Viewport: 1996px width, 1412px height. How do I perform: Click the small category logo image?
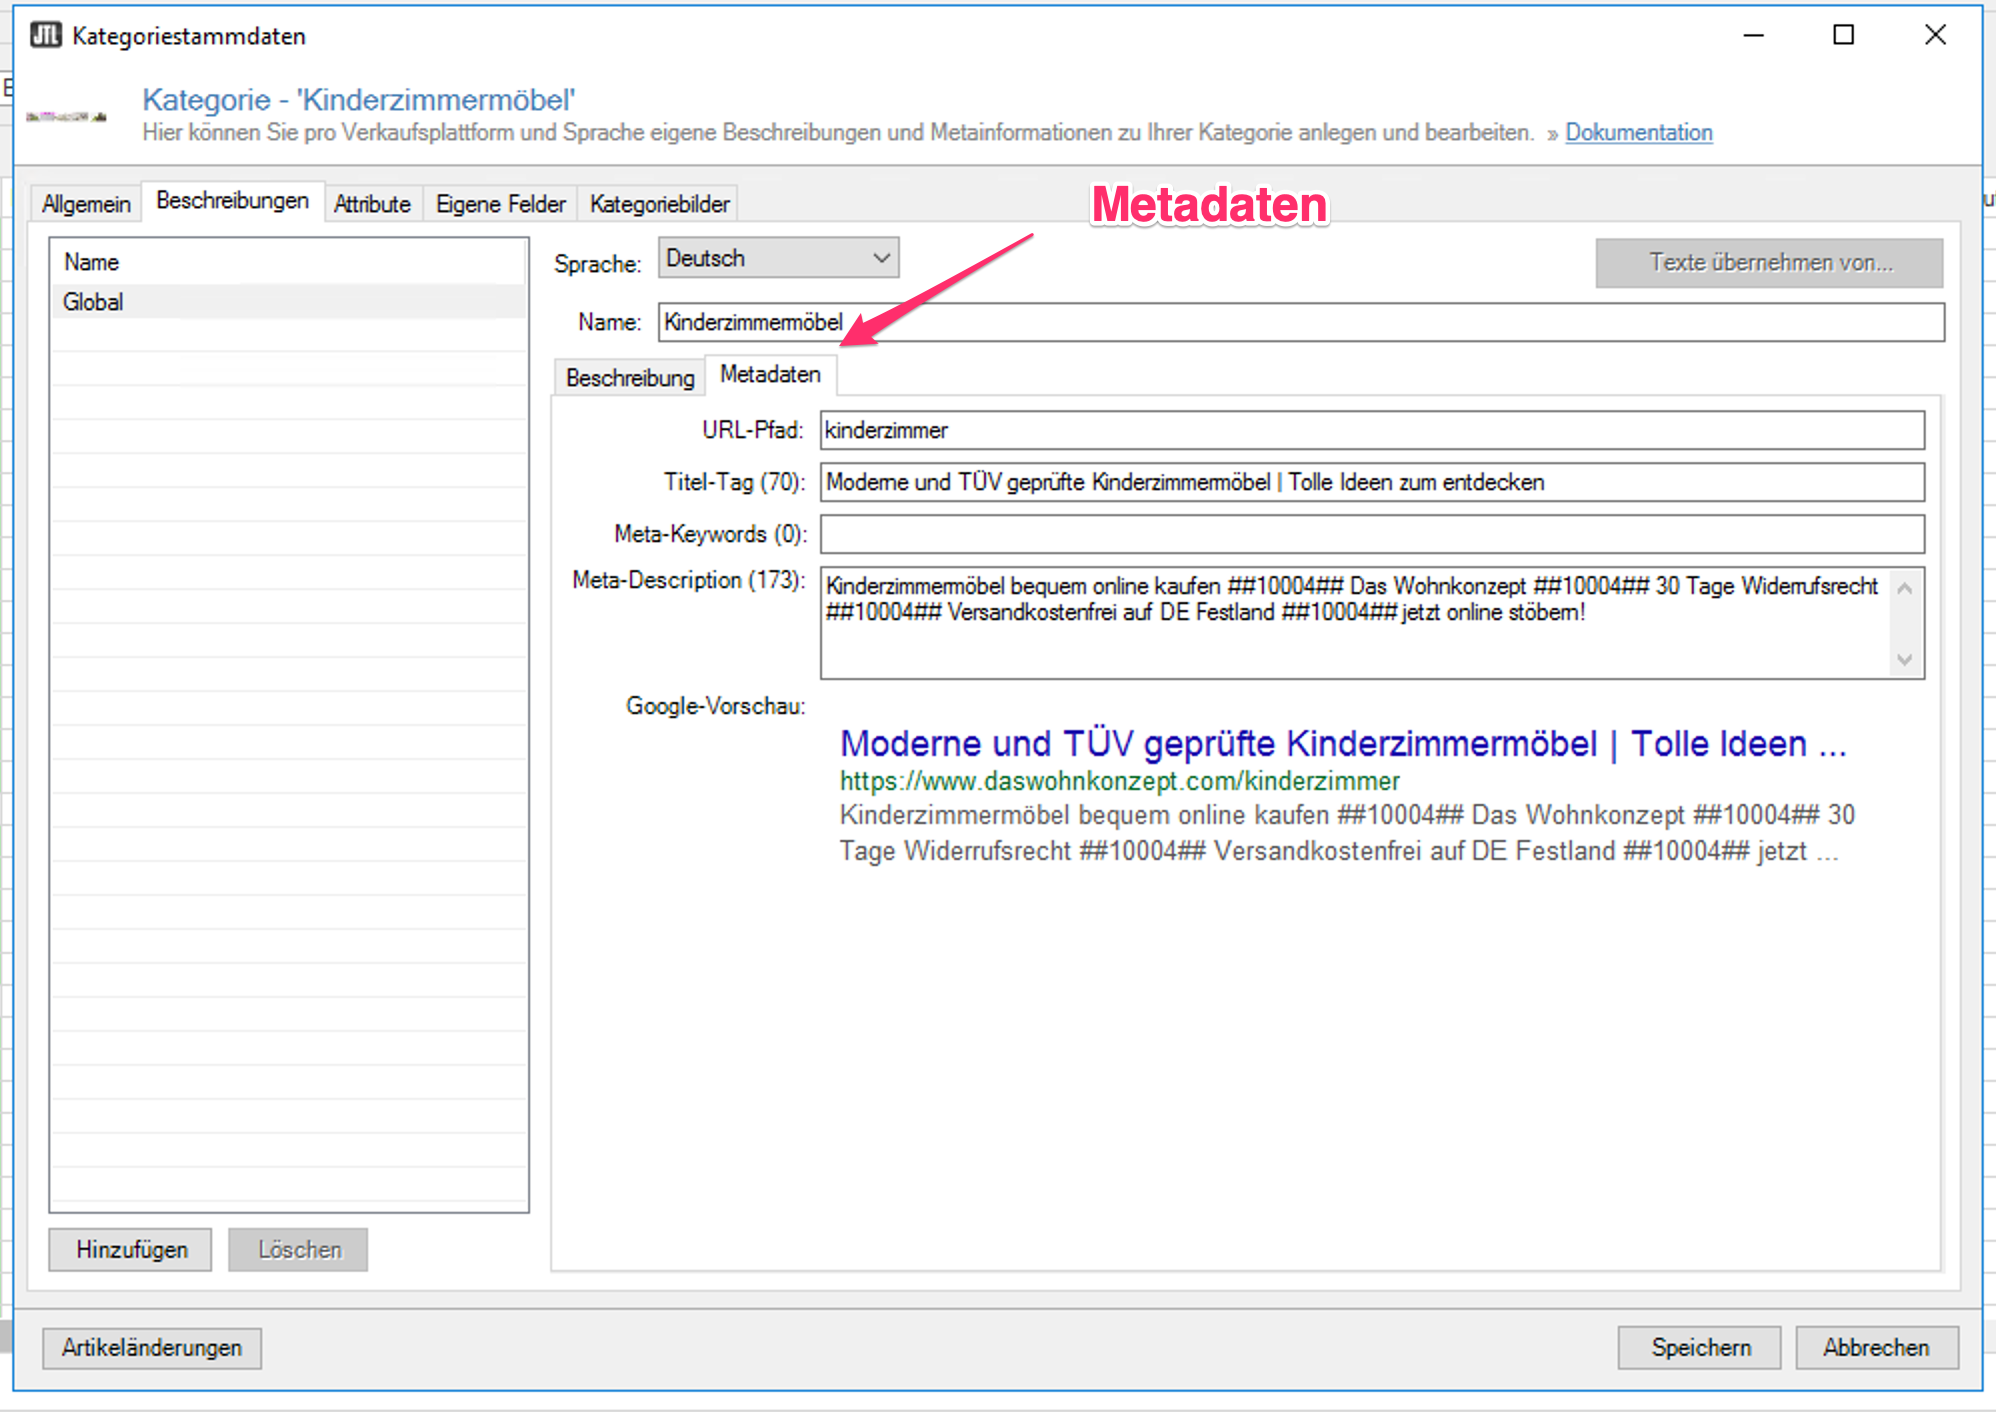click(x=66, y=117)
